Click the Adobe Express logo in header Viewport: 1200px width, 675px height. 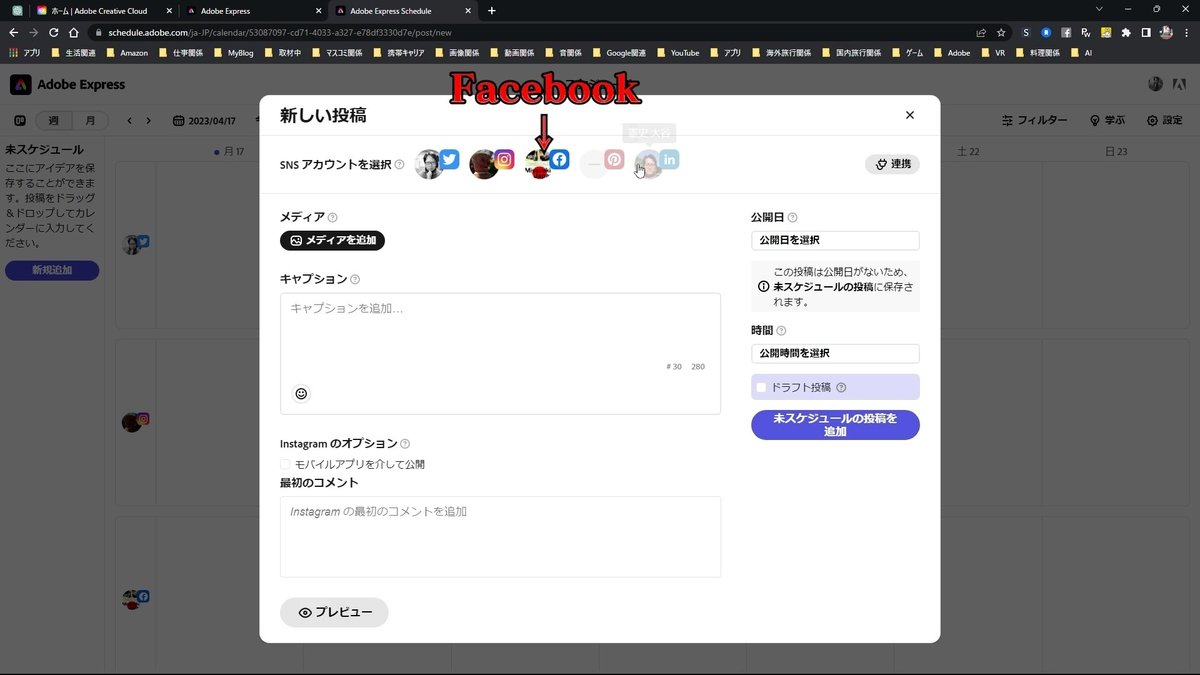click(67, 85)
